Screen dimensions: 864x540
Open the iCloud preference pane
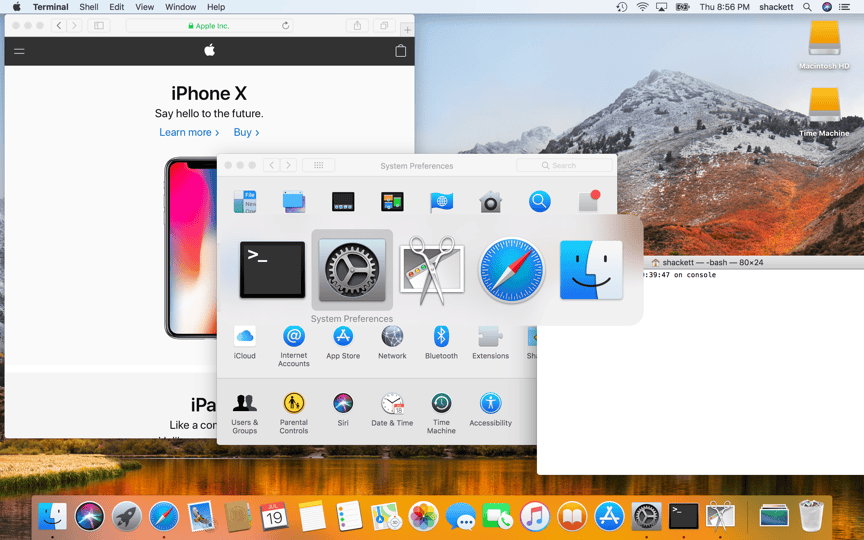tap(245, 343)
